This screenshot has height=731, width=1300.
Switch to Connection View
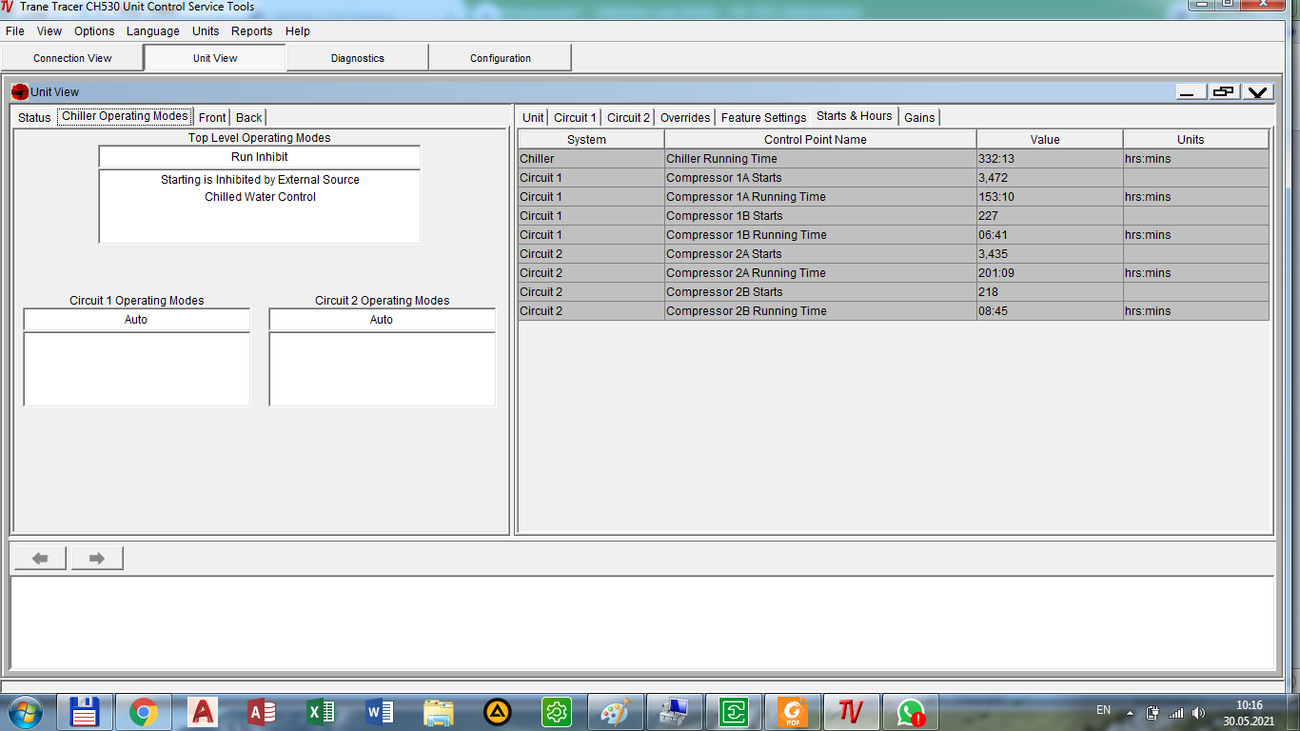point(72,58)
